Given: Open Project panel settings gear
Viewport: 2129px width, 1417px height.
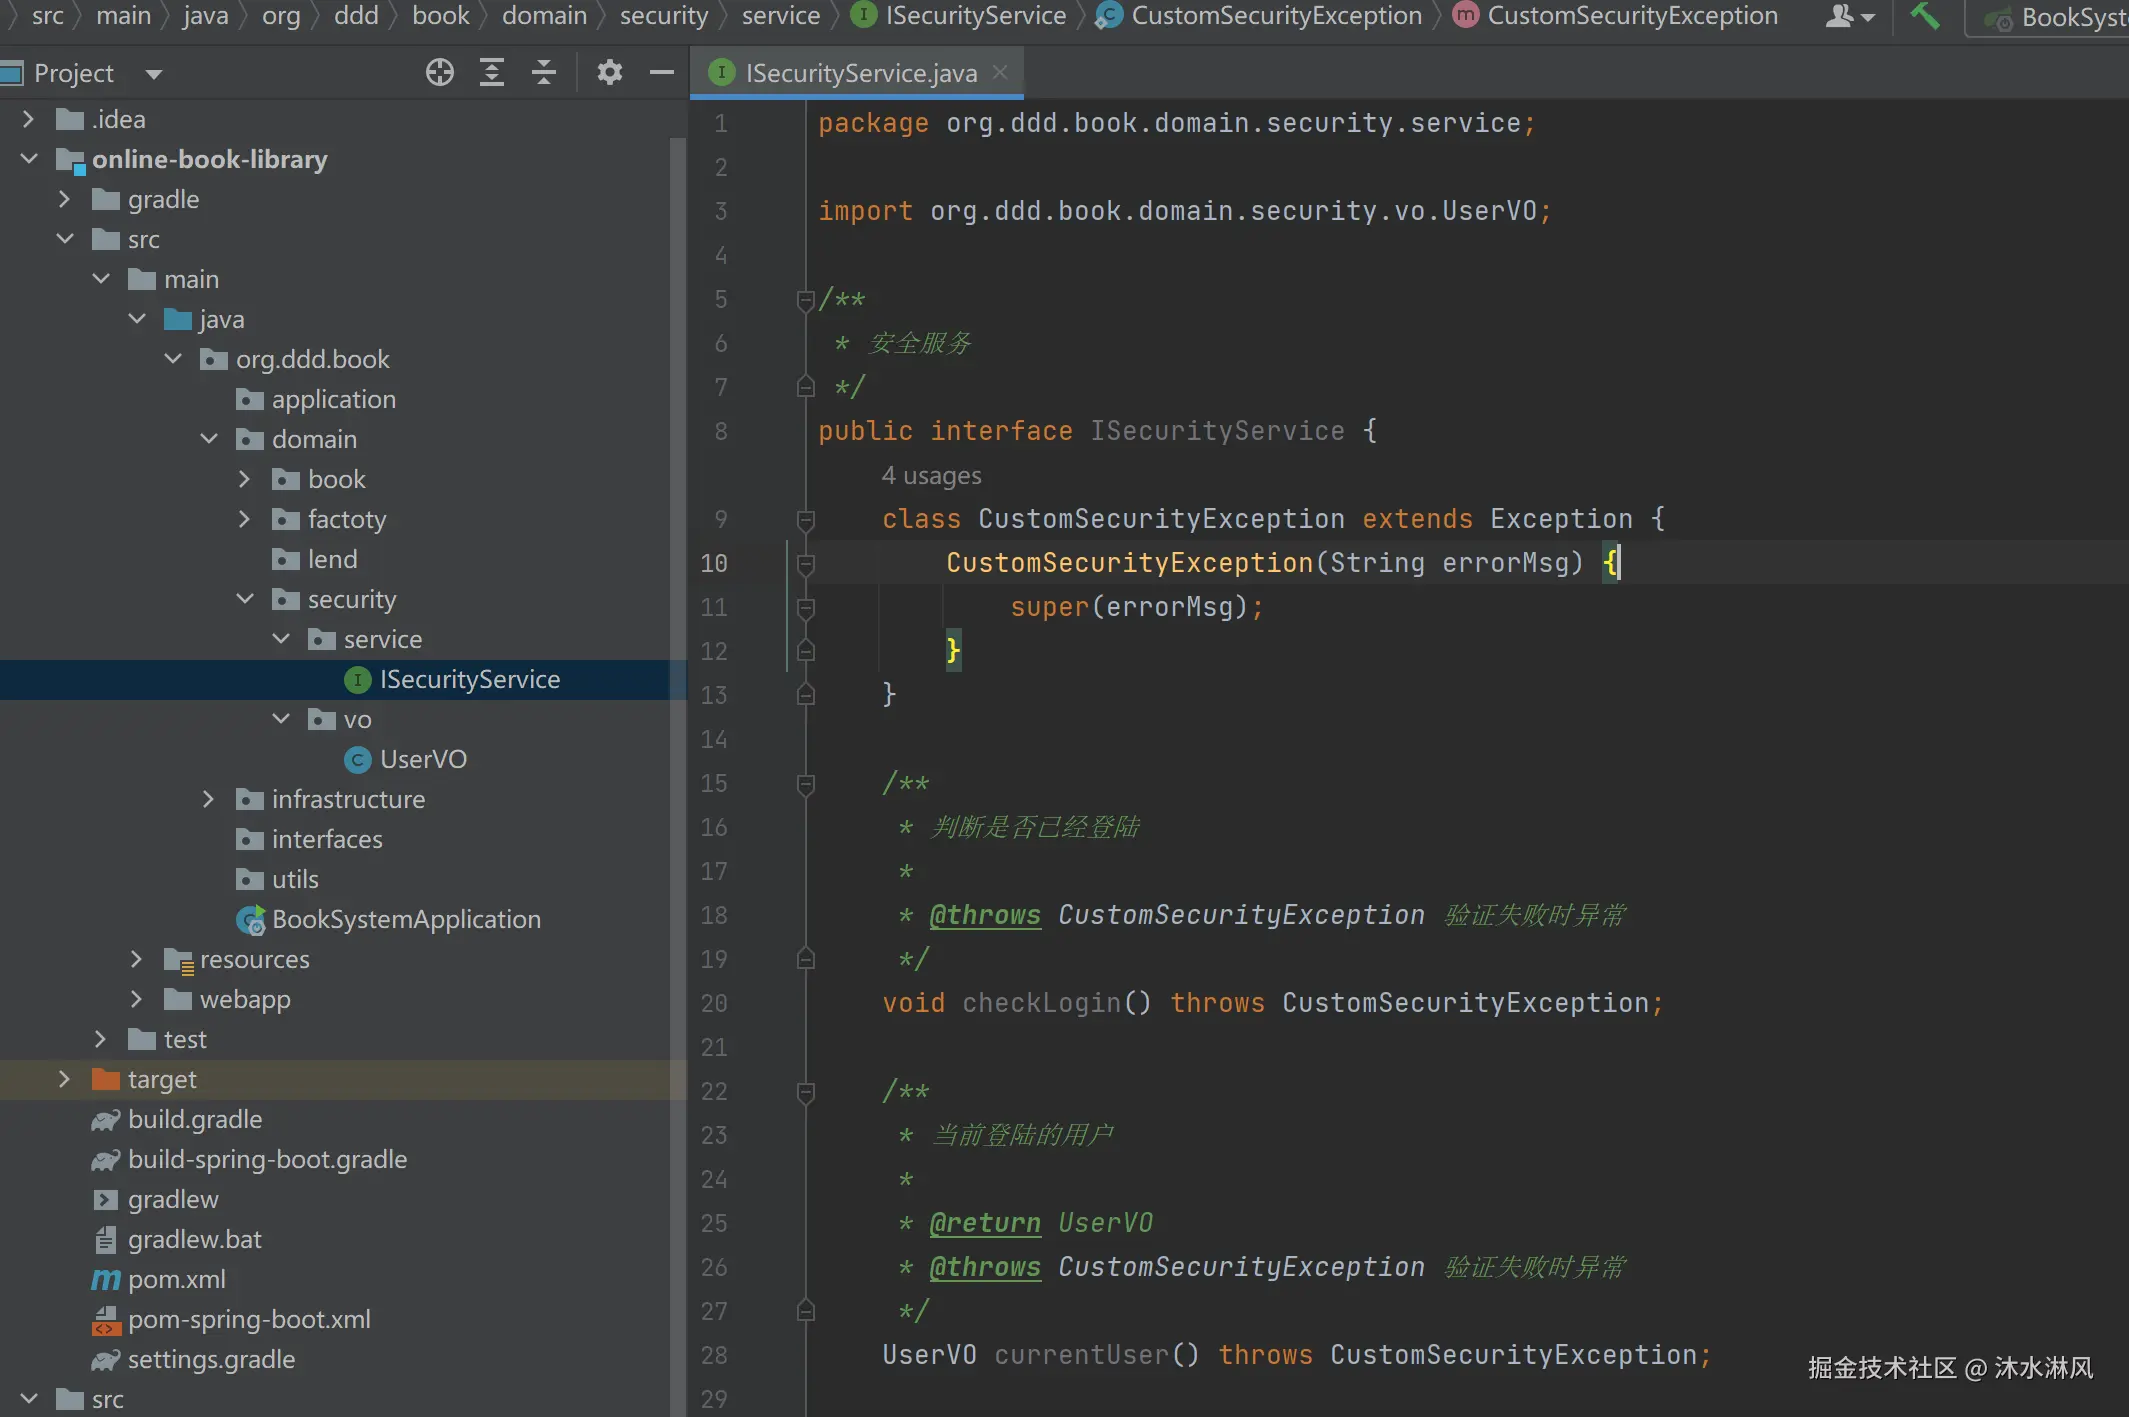Looking at the screenshot, I should pyautogui.click(x=609, y=72).
